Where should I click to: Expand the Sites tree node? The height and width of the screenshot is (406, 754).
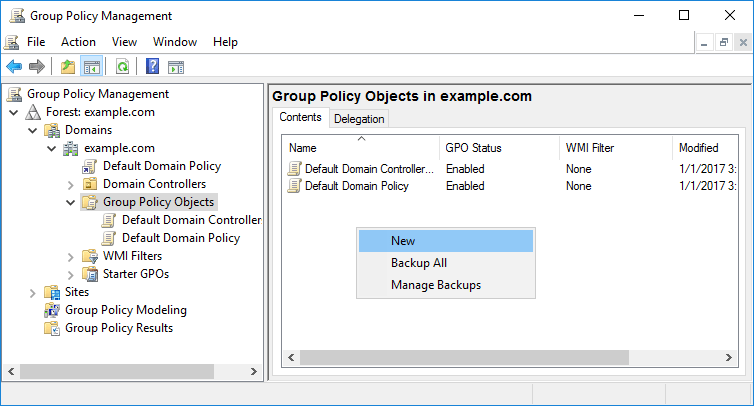[x=32, y=292]
